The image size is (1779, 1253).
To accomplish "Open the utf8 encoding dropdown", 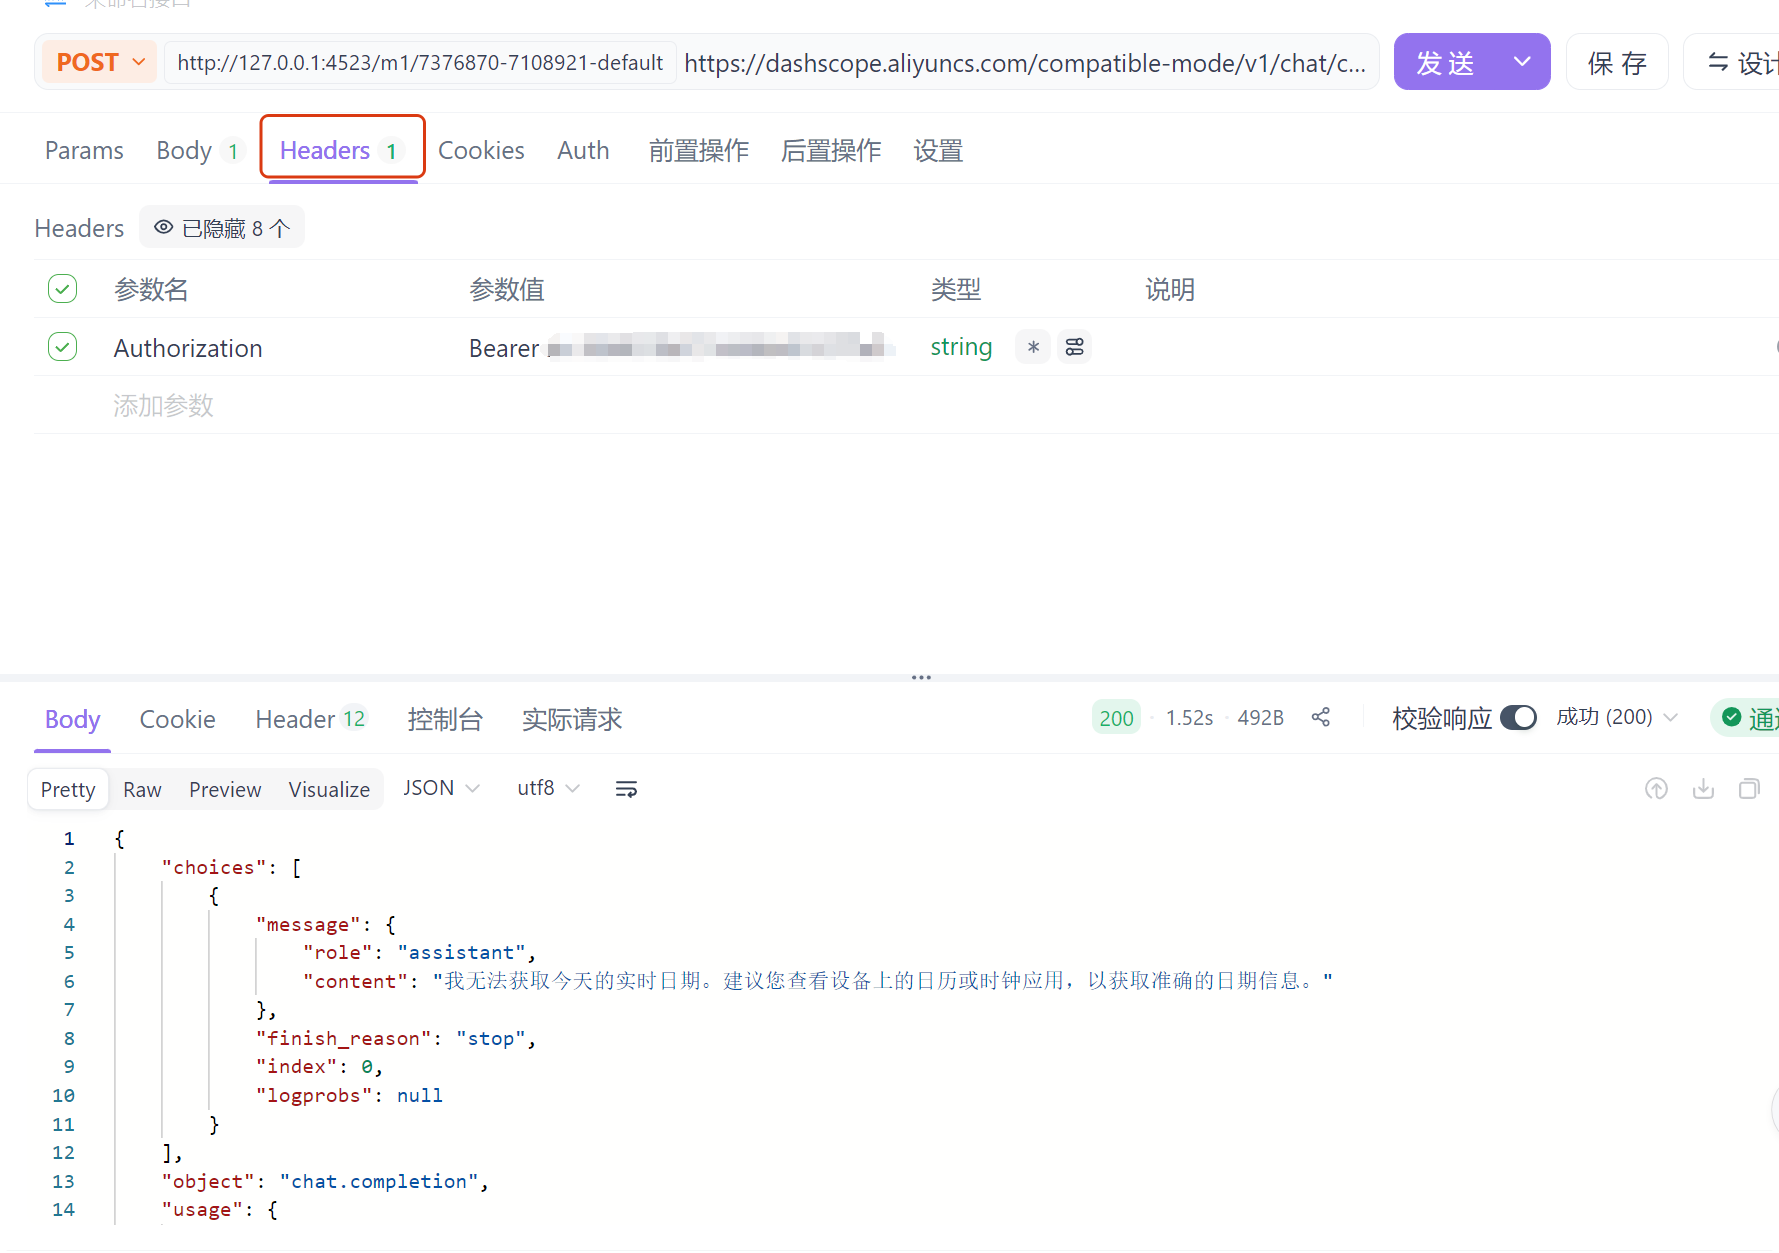I will click(547, 788).
